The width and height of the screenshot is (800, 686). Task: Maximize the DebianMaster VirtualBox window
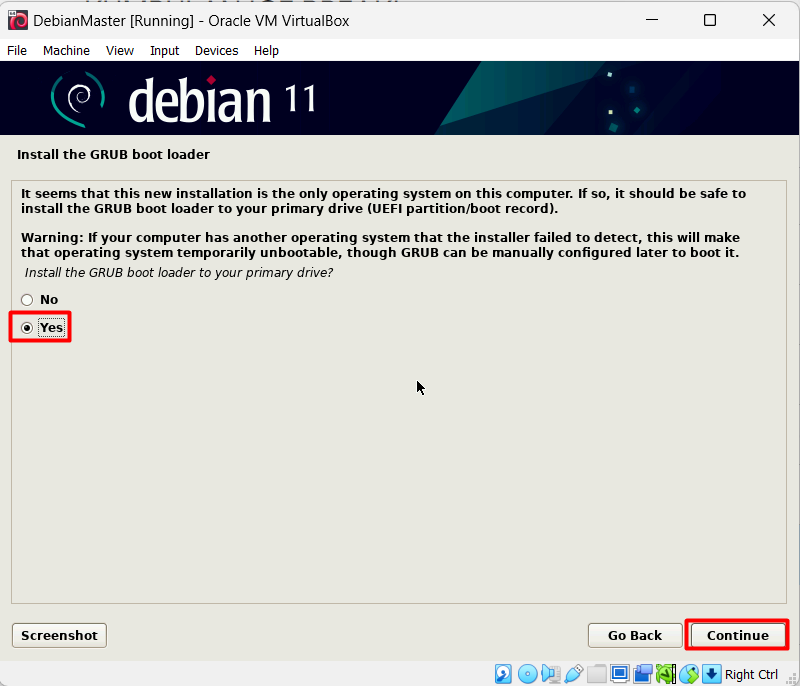pos(710,20)
